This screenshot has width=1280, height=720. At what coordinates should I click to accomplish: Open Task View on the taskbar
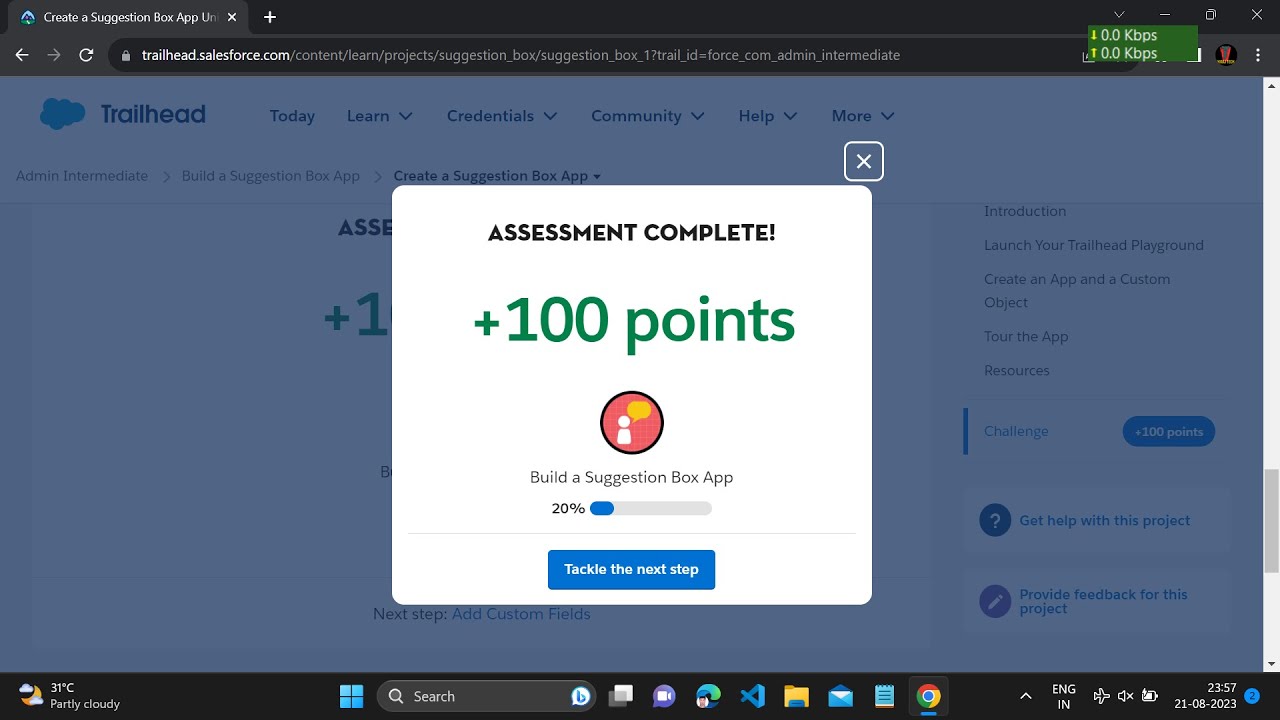[x=621, y=696]
